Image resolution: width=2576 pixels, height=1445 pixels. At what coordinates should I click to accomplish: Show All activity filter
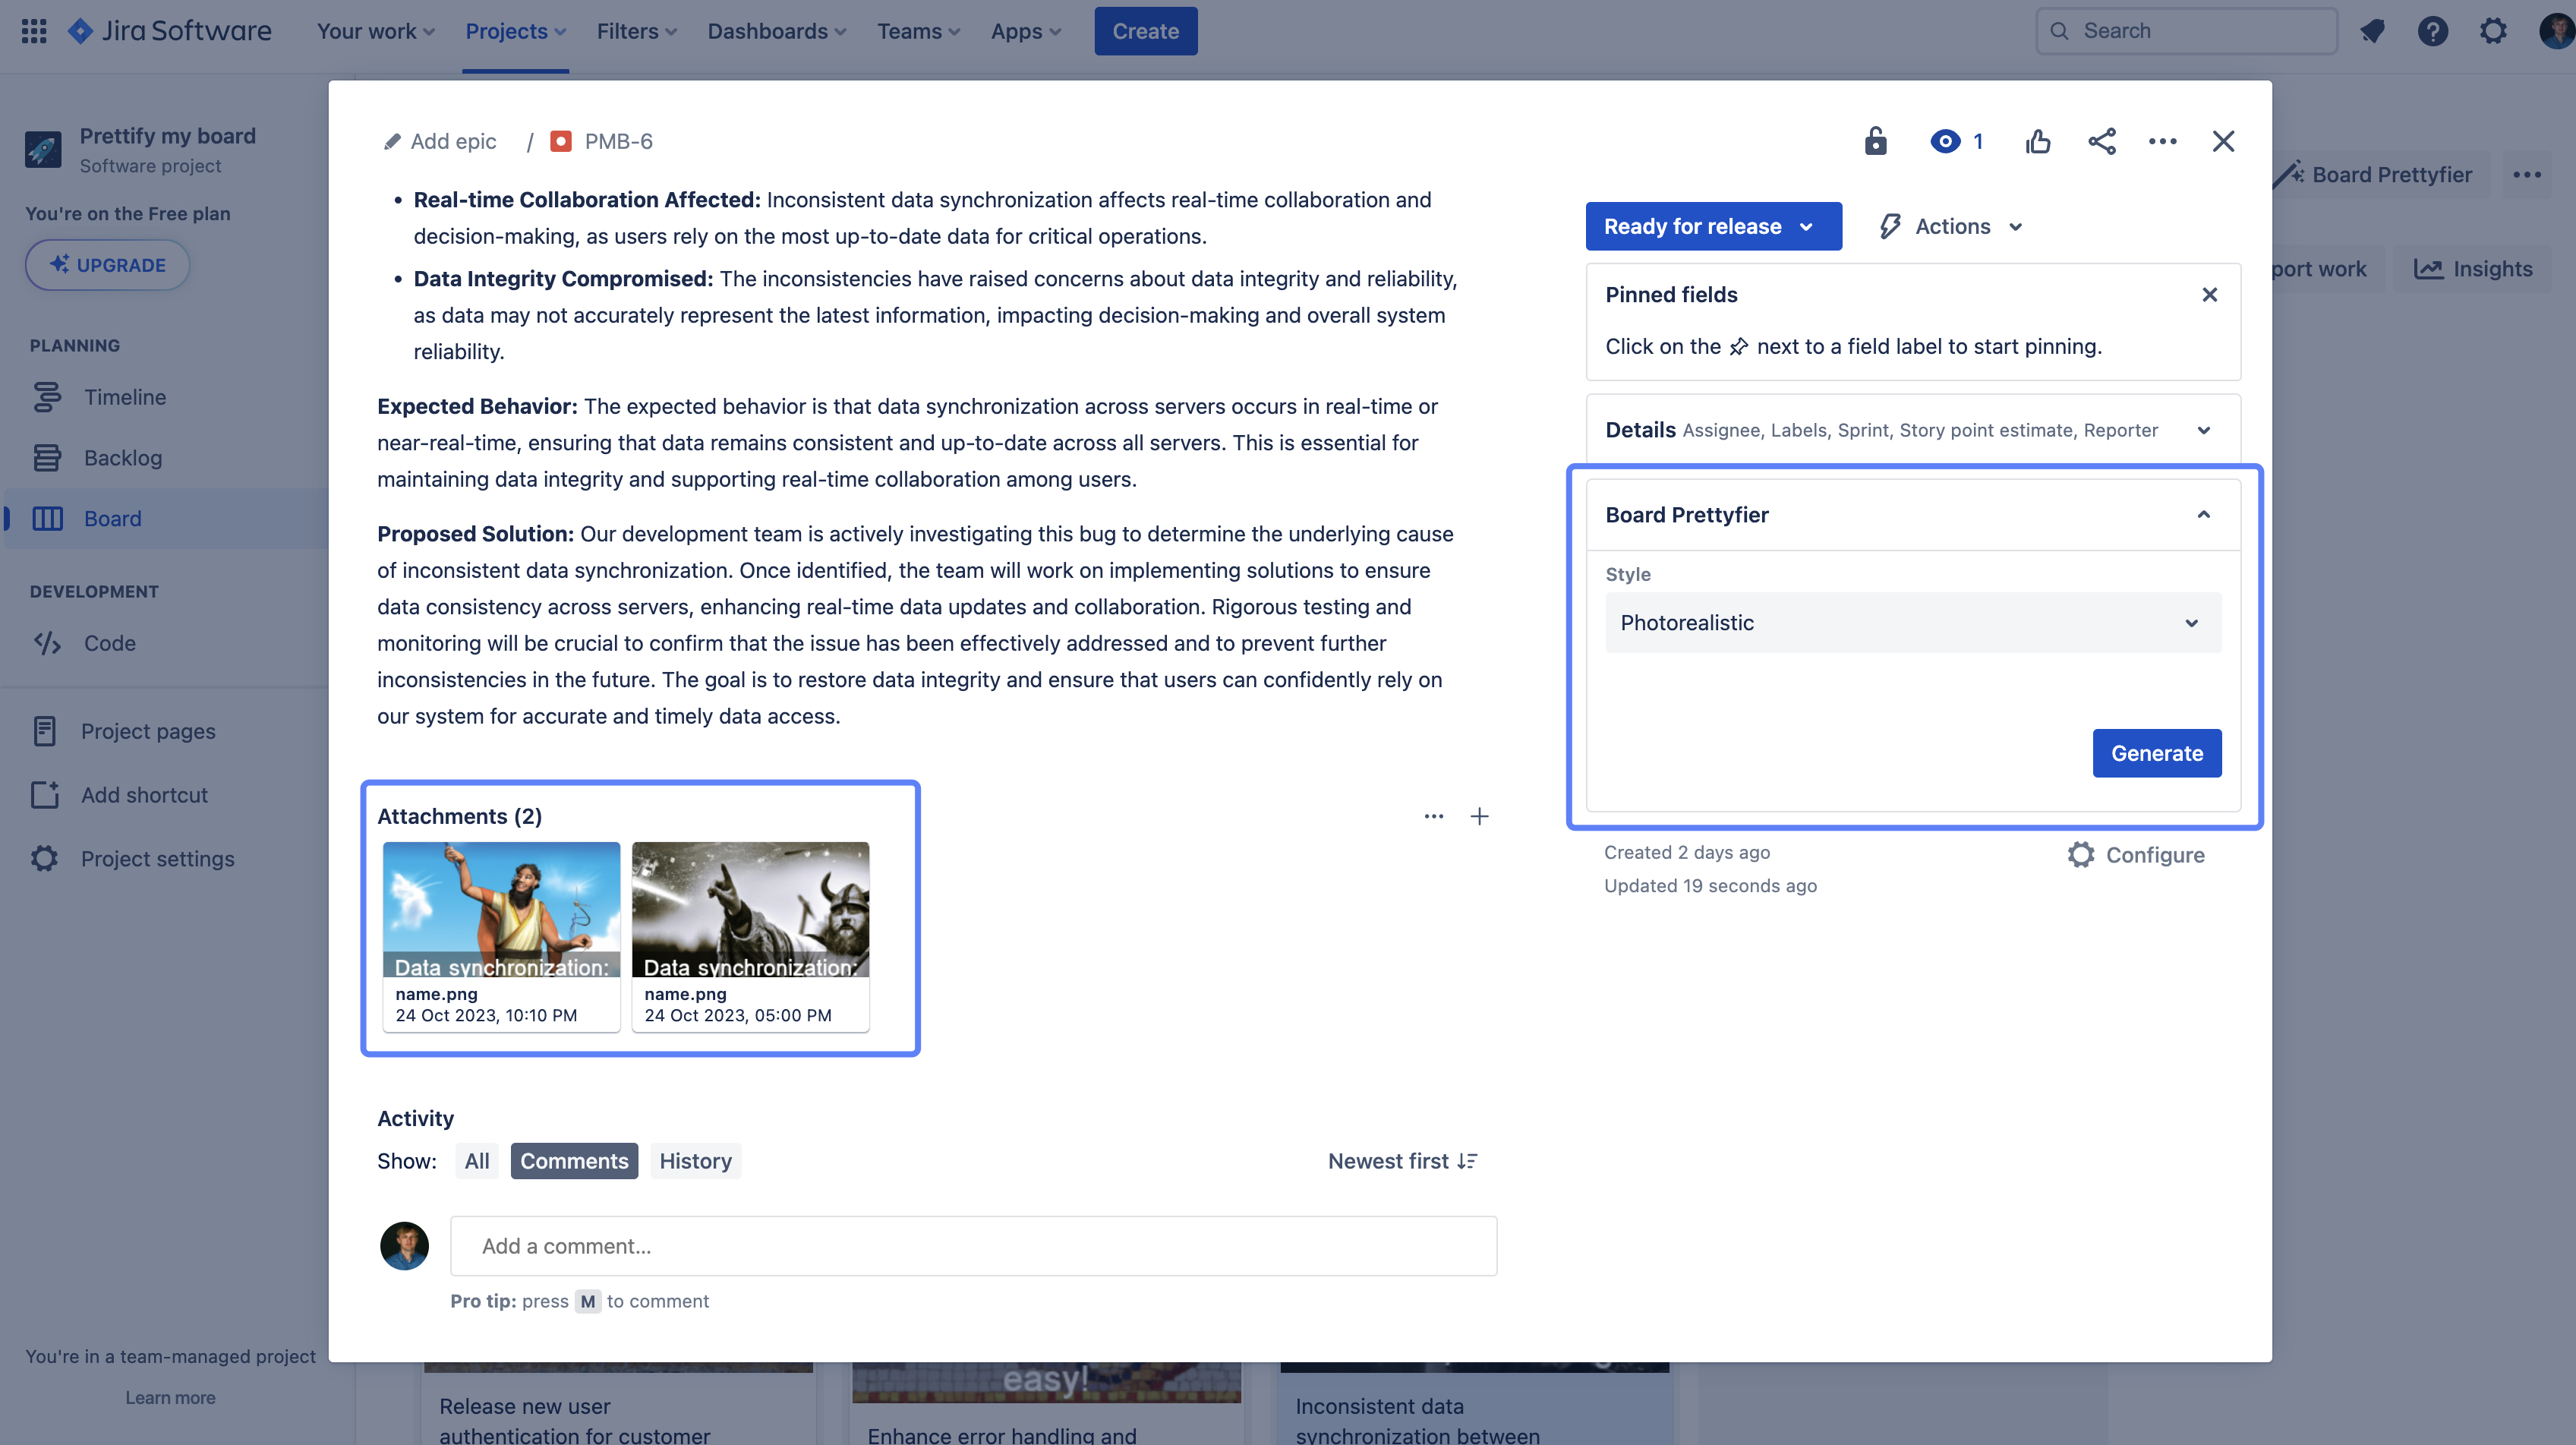pos(476,1161)
